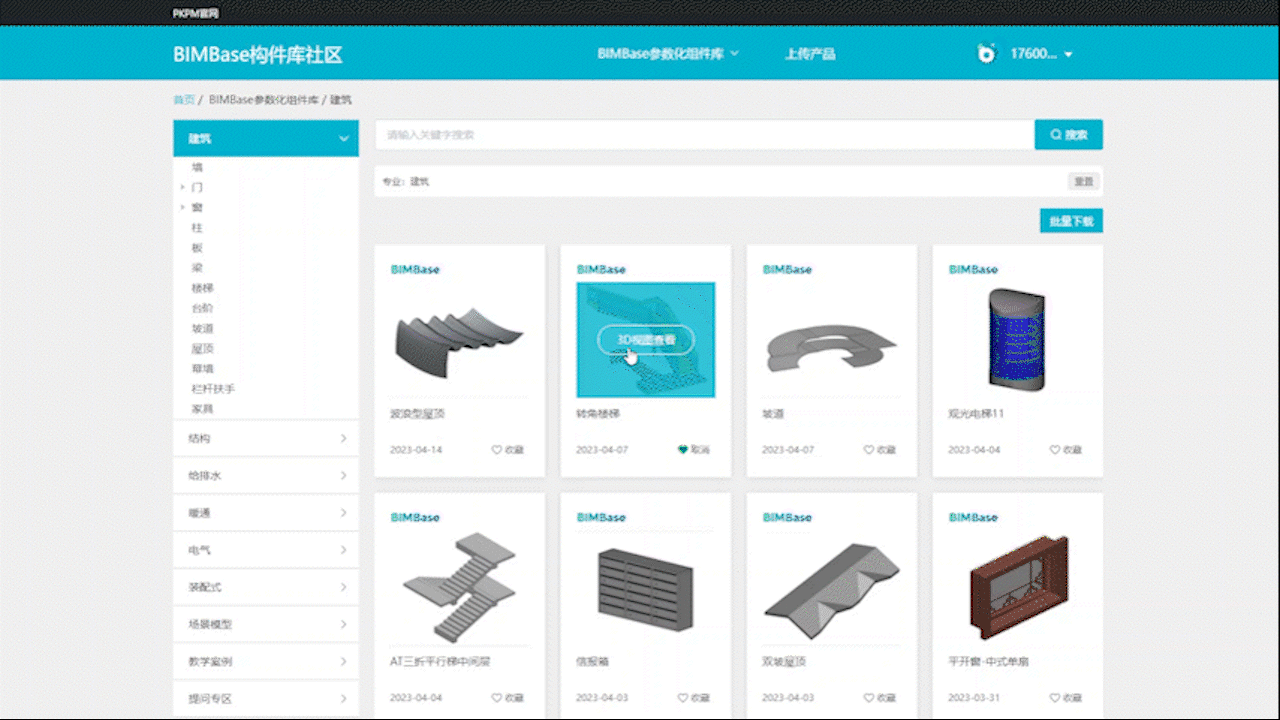The image size is (1280, 720).
Task: Click the 批量下载 button
Action: [1071, 221]
